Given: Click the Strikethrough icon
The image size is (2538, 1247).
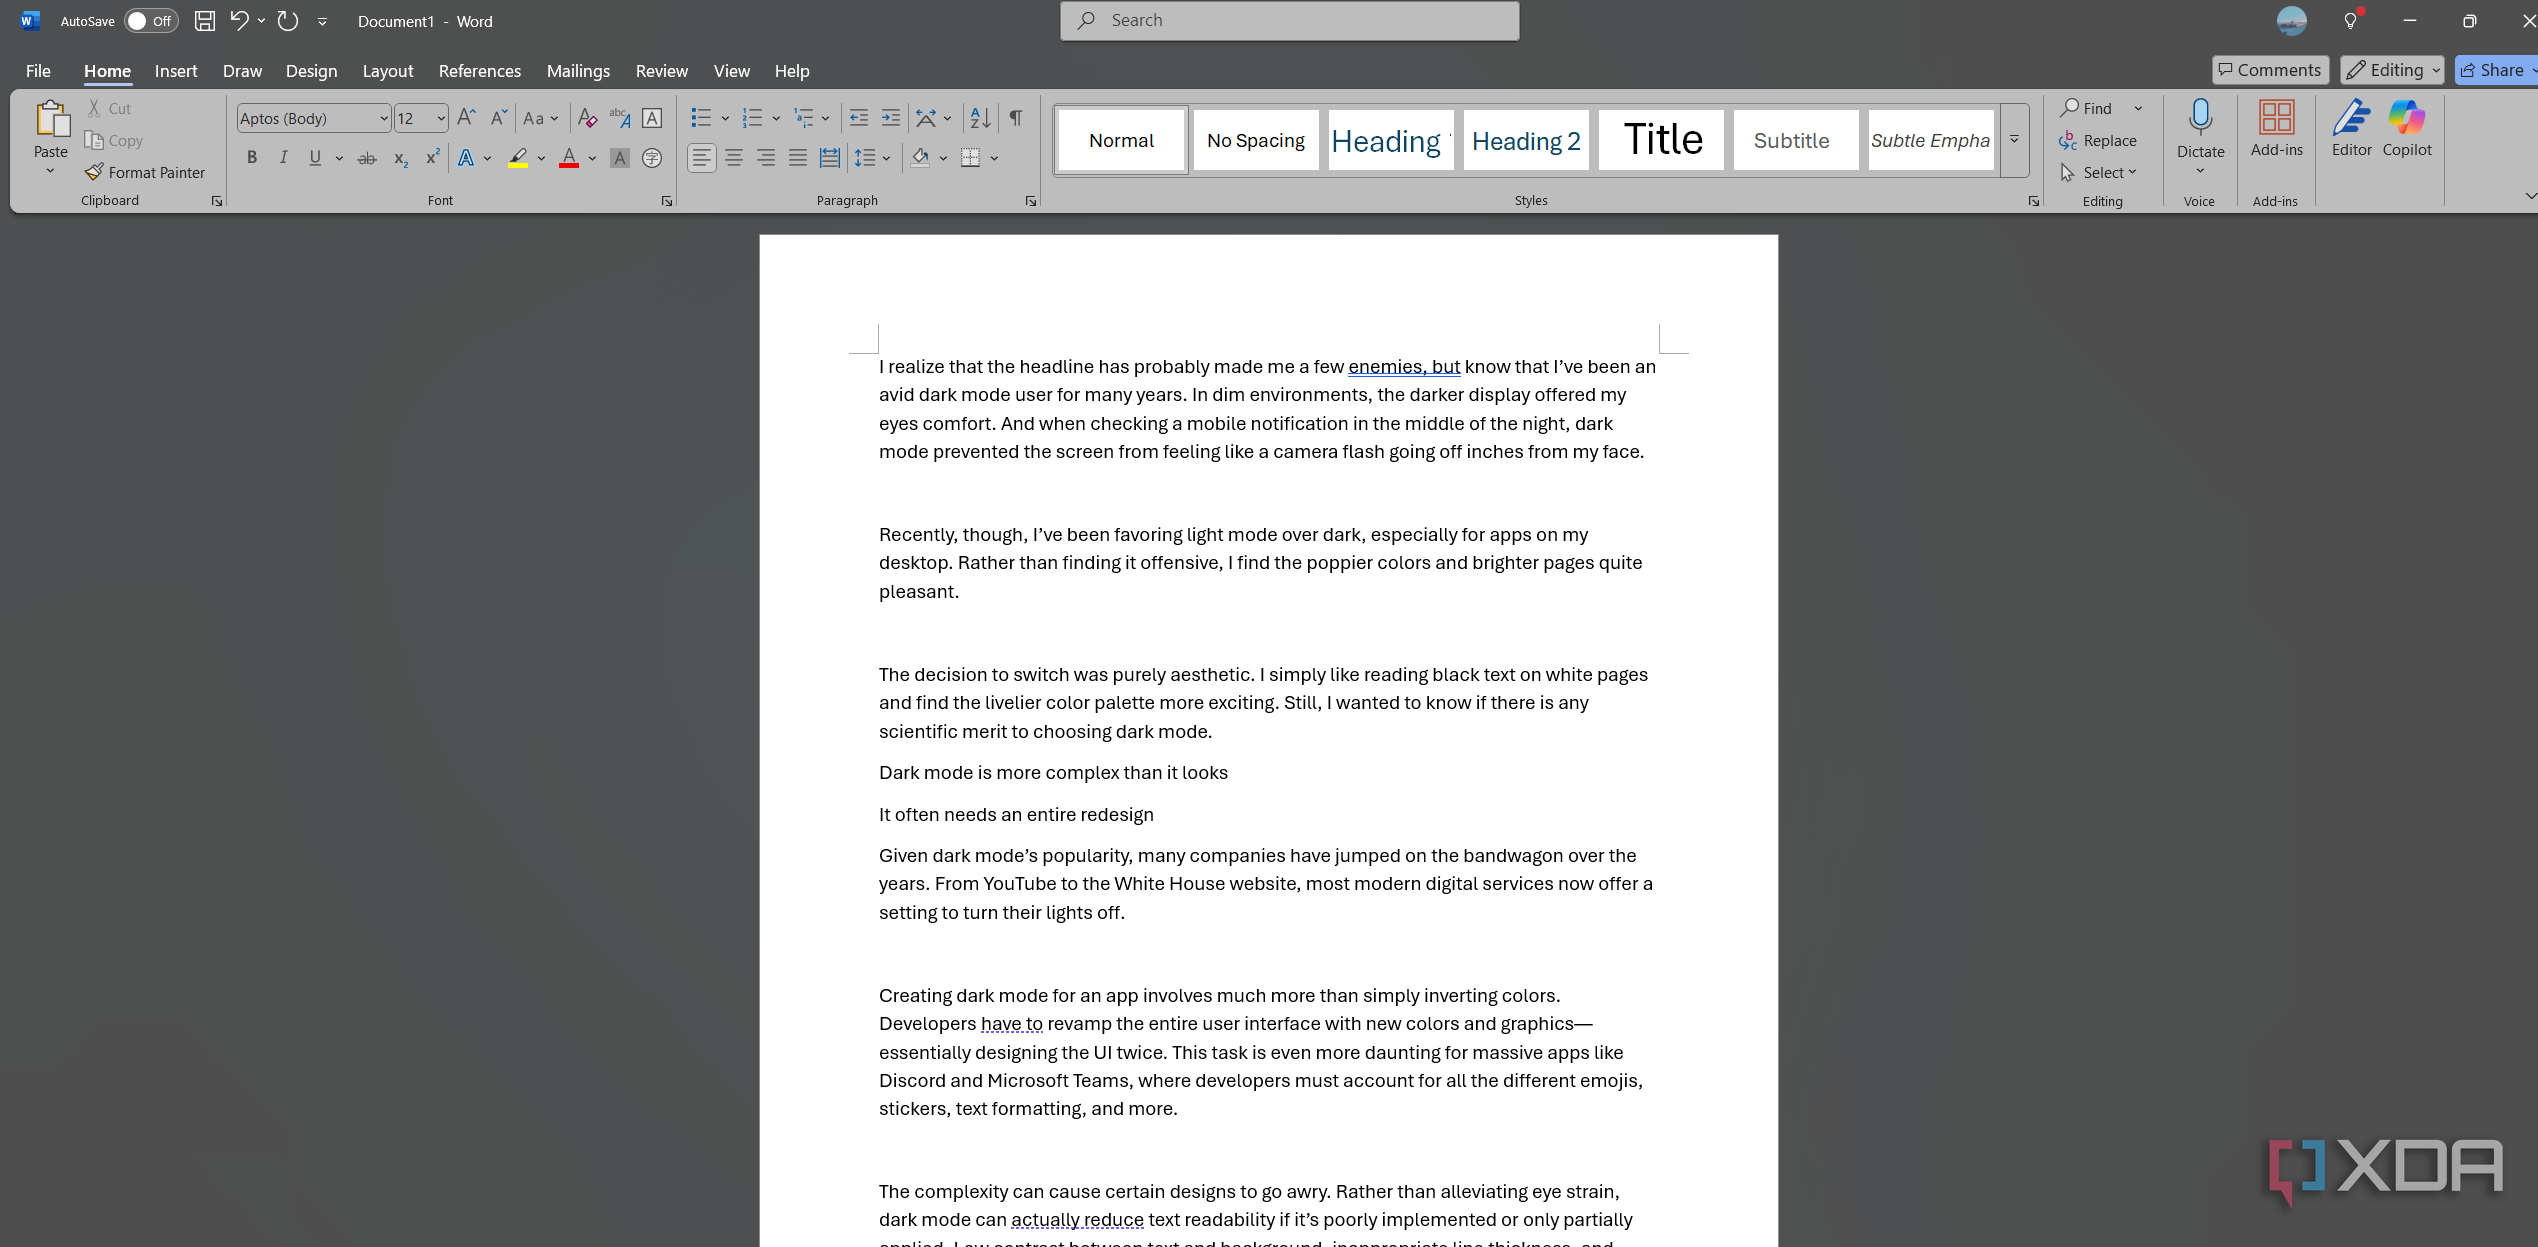Looking at the screenshot, I should 367,158.
